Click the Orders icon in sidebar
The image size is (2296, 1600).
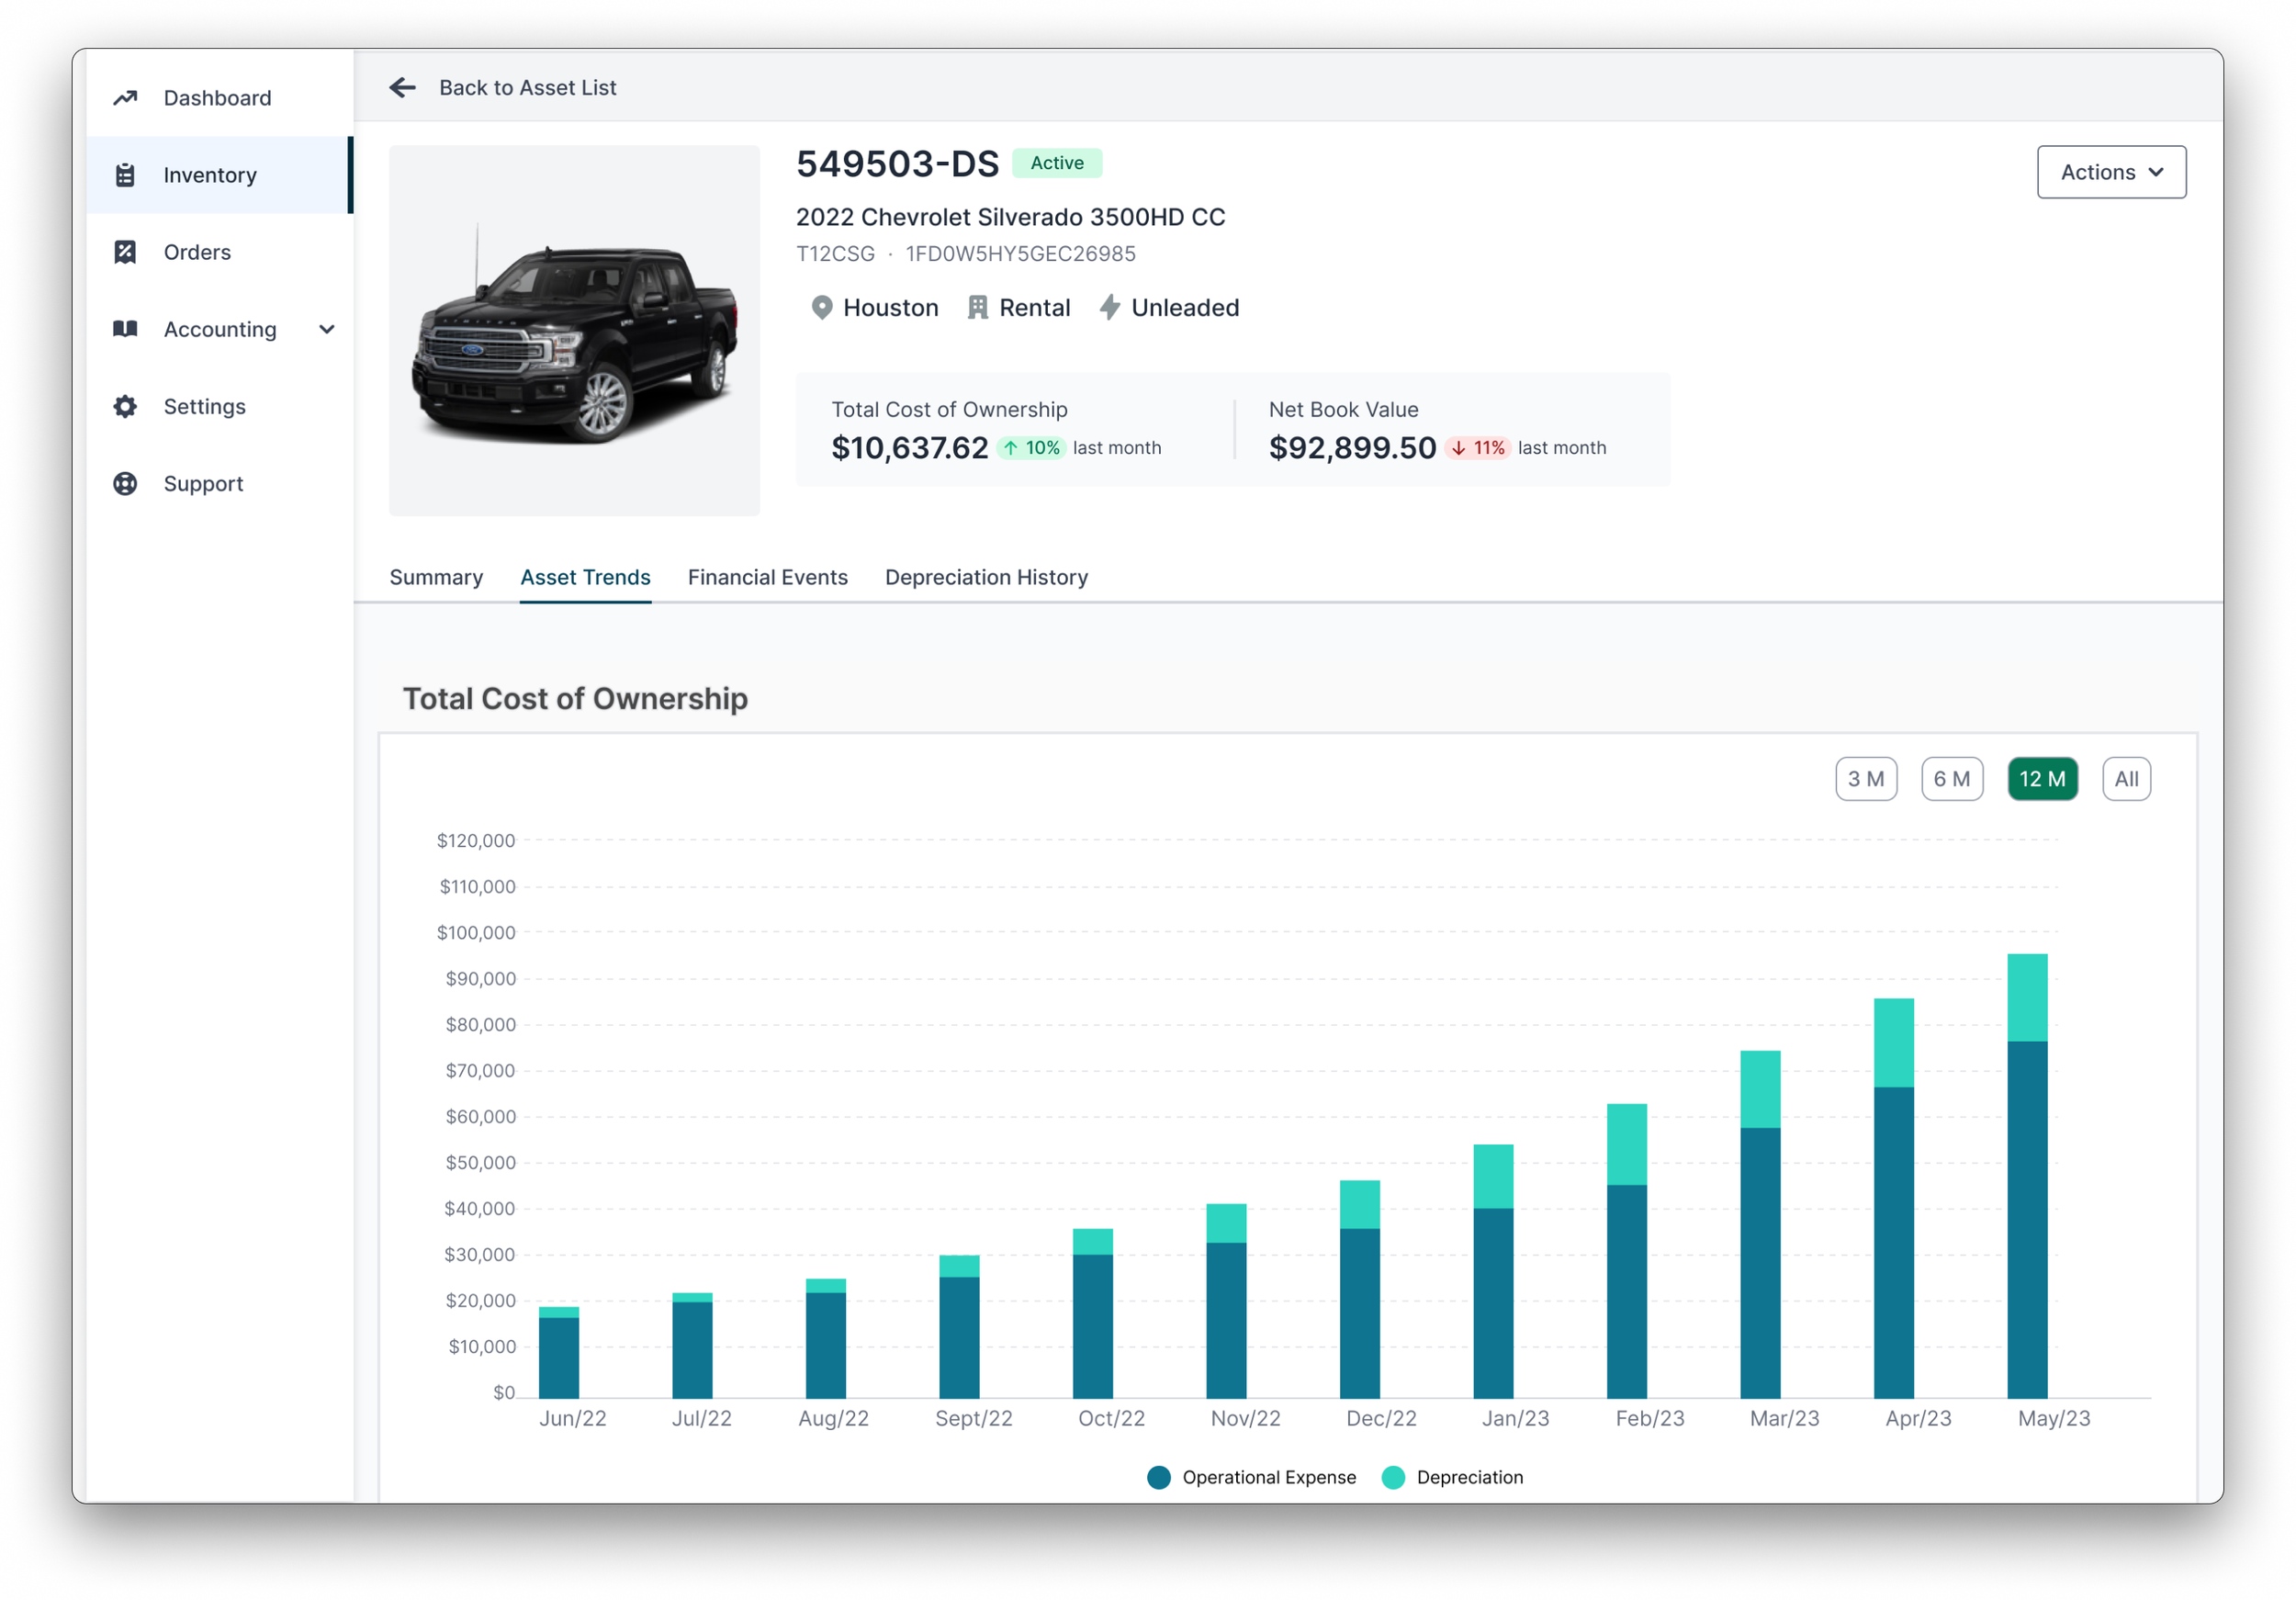[125, 252]
